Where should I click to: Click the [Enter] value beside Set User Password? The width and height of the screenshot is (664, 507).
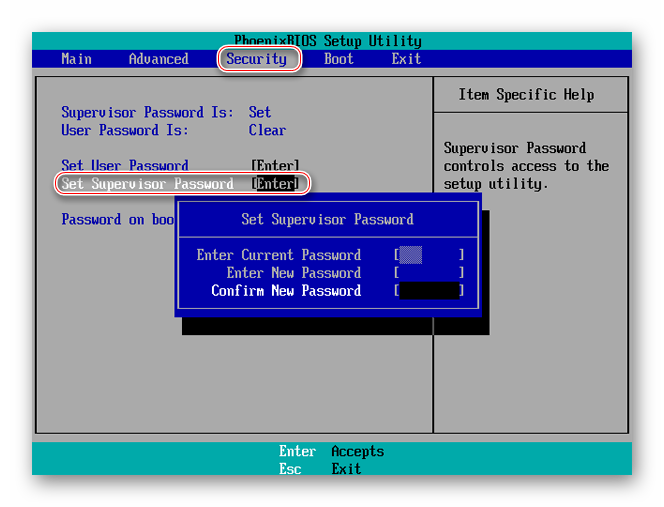[275, 165]
